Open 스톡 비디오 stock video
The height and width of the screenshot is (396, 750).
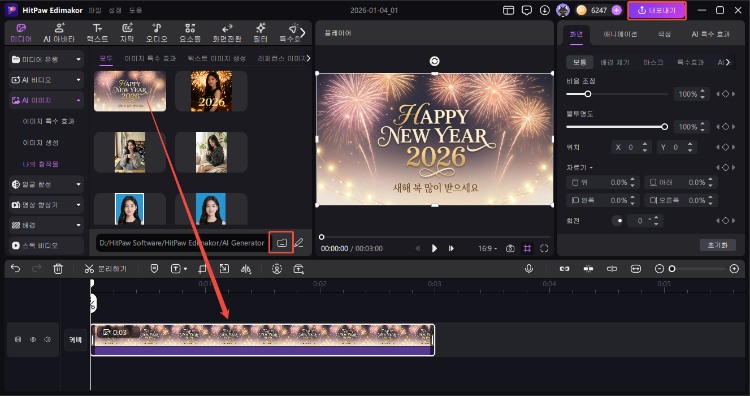click(x=46, y=245)
